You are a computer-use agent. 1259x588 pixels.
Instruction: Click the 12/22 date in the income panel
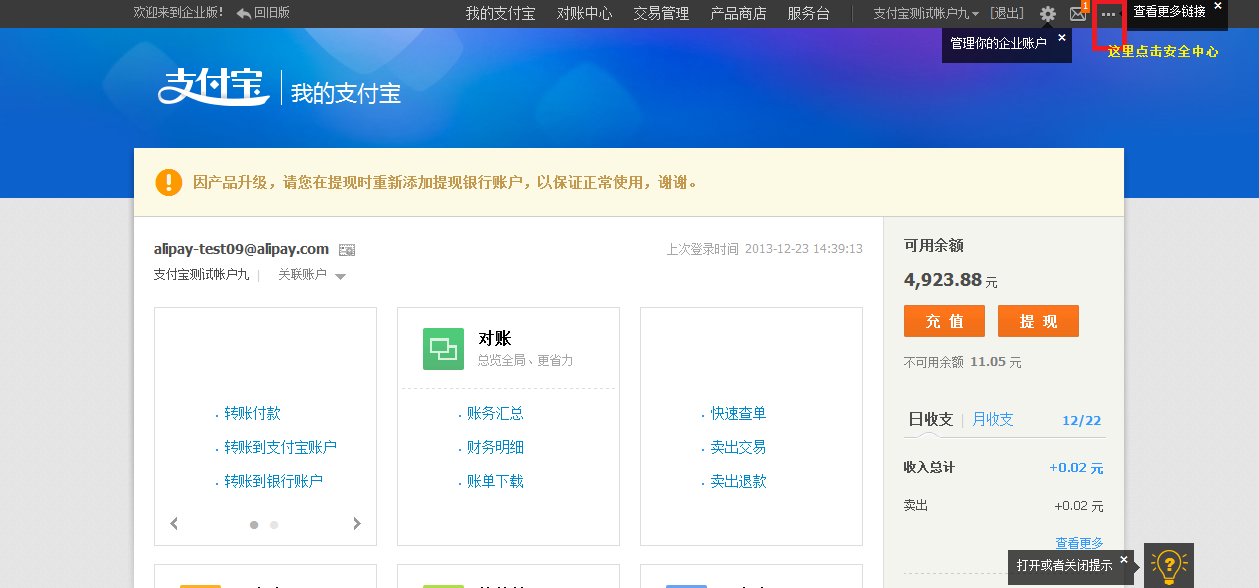[1082, 421]
